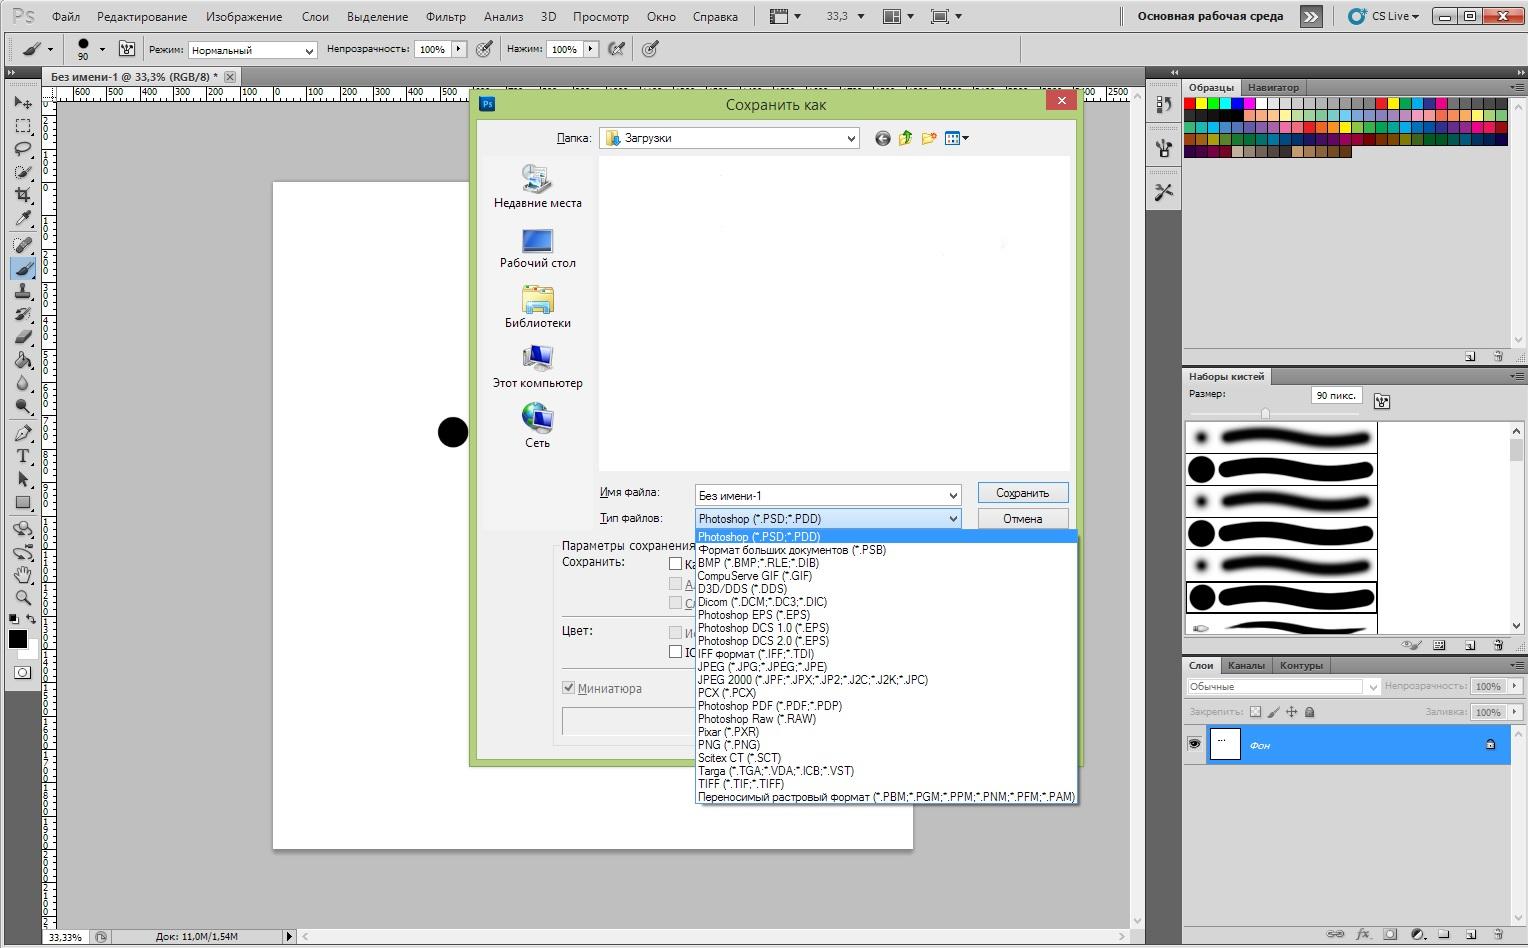This screenshot has width=1528, height=948.
Task: Swap foreground and background colors
Action: (x=32, y=620)
